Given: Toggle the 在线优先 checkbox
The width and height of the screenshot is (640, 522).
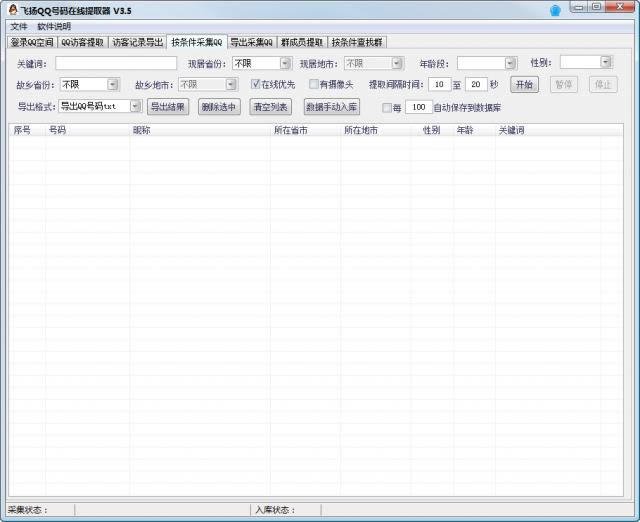Looking at the screenshot, I should pyautogui.click(x=256, y=84).
